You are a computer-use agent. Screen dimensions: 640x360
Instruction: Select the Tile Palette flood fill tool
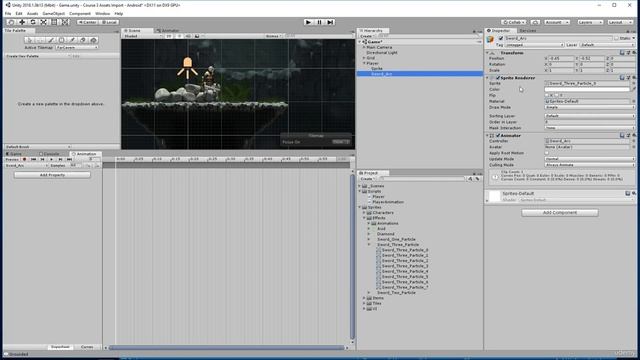point(93,40)
